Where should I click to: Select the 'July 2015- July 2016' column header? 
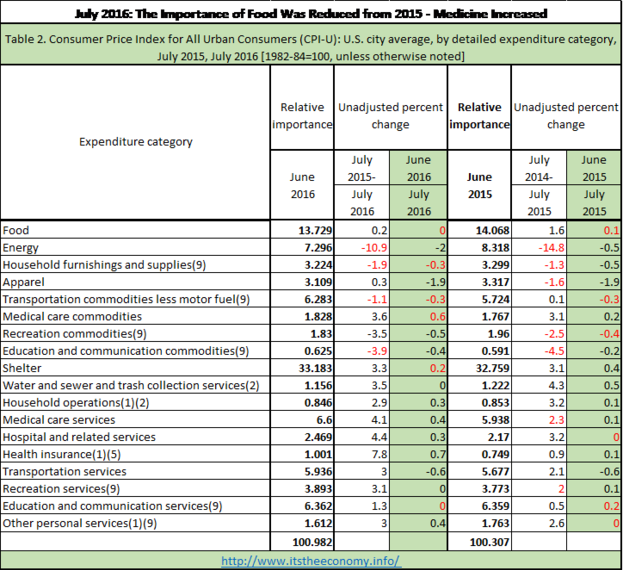362,185
